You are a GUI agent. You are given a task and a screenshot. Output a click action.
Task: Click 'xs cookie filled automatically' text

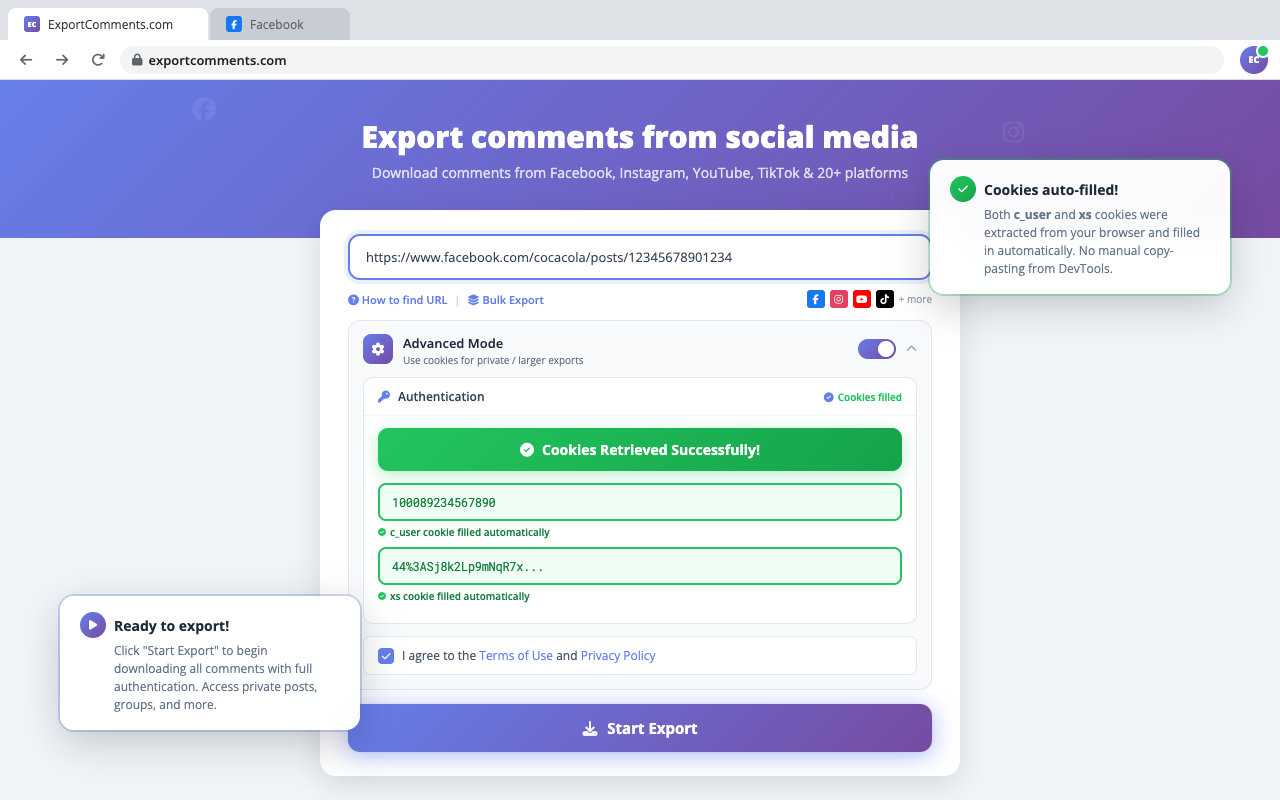point(460,597)
